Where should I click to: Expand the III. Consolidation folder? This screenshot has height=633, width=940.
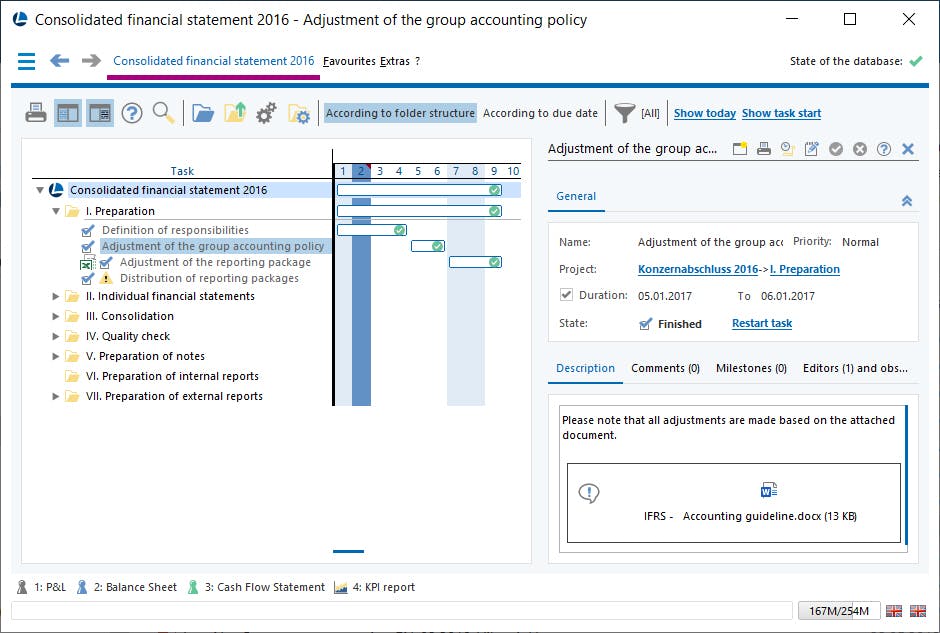(x=56, y=316)
